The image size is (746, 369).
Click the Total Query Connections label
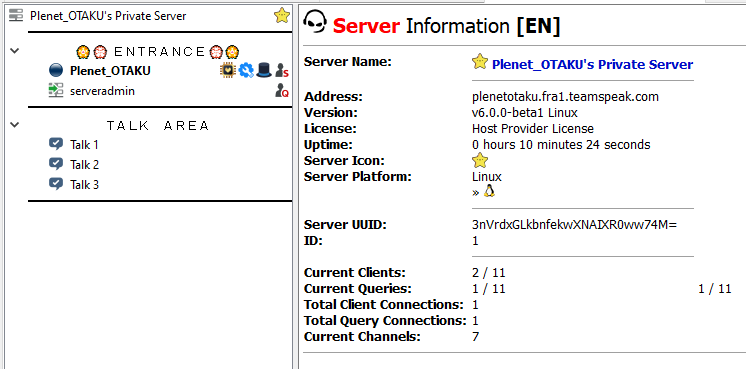pos(385,321)
